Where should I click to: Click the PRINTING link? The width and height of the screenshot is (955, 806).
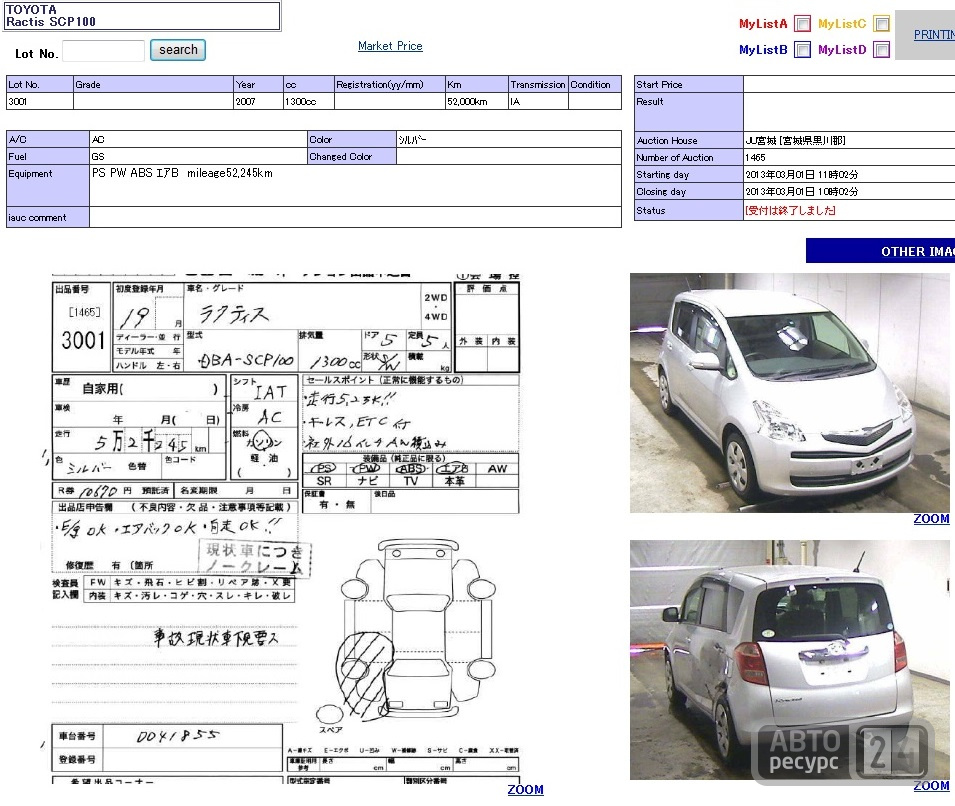click(x=934, y=35)
